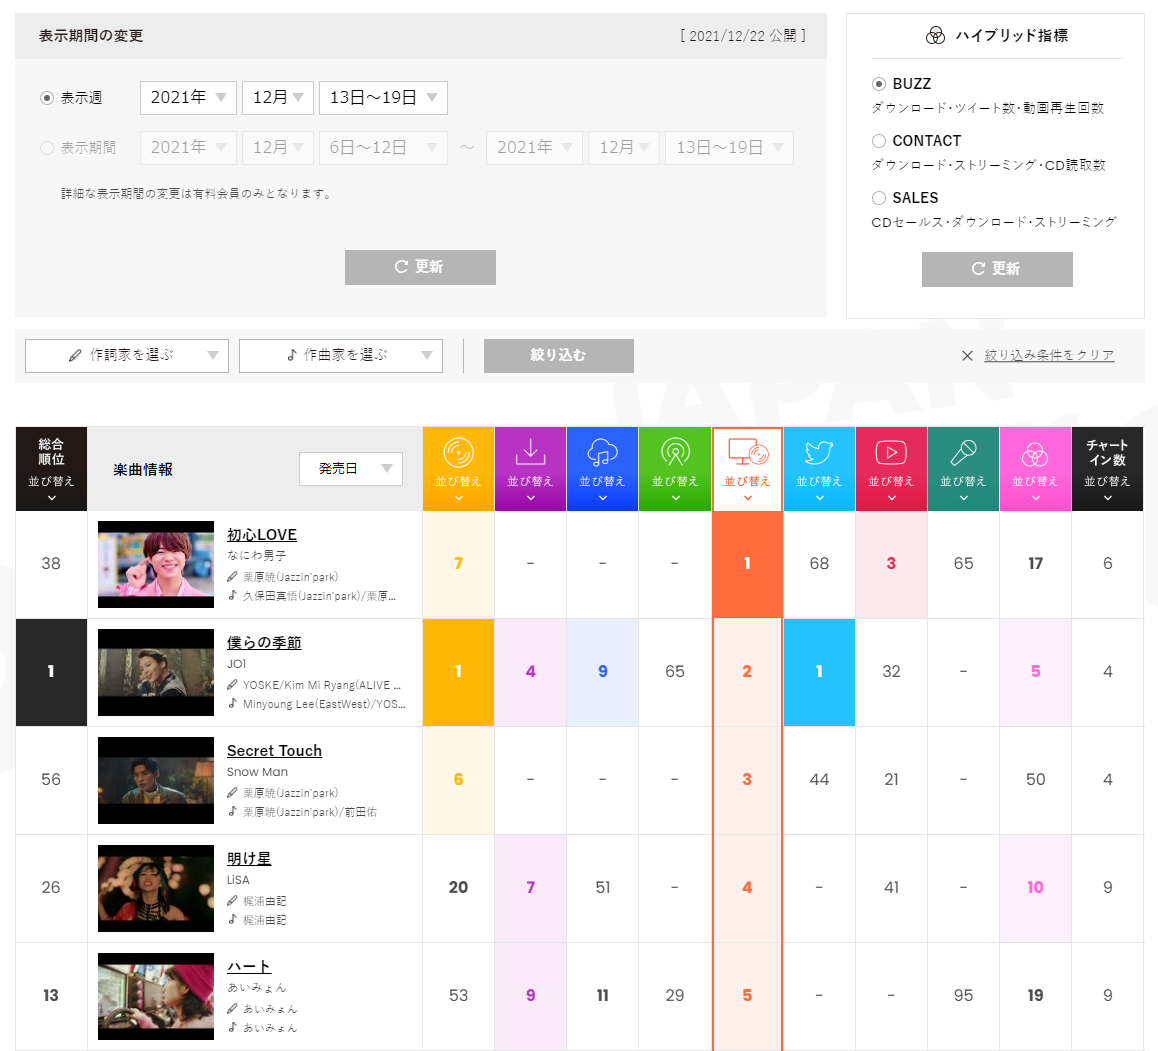This screenshot has width=1158, height=1051.
Task: Sort by radio broadcast icon column
Action: (675, 469)
